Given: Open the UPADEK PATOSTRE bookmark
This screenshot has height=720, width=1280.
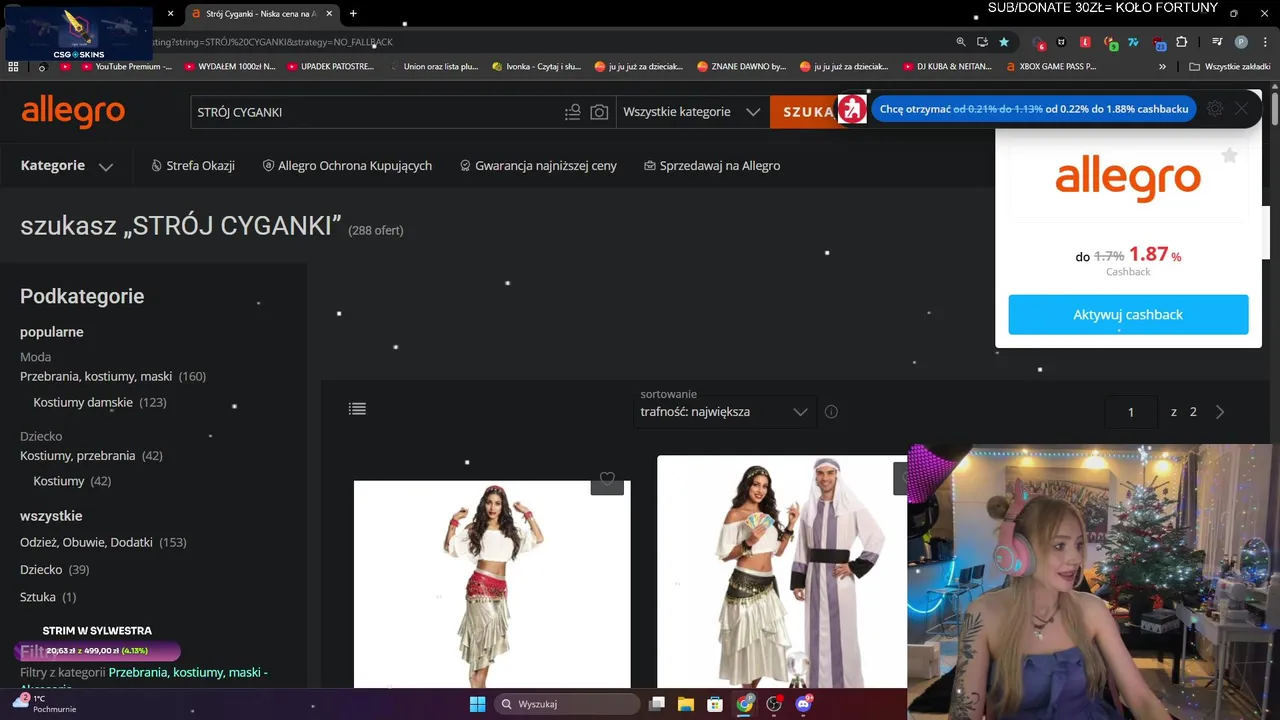Looking at the screenshot, I should 330,67.
